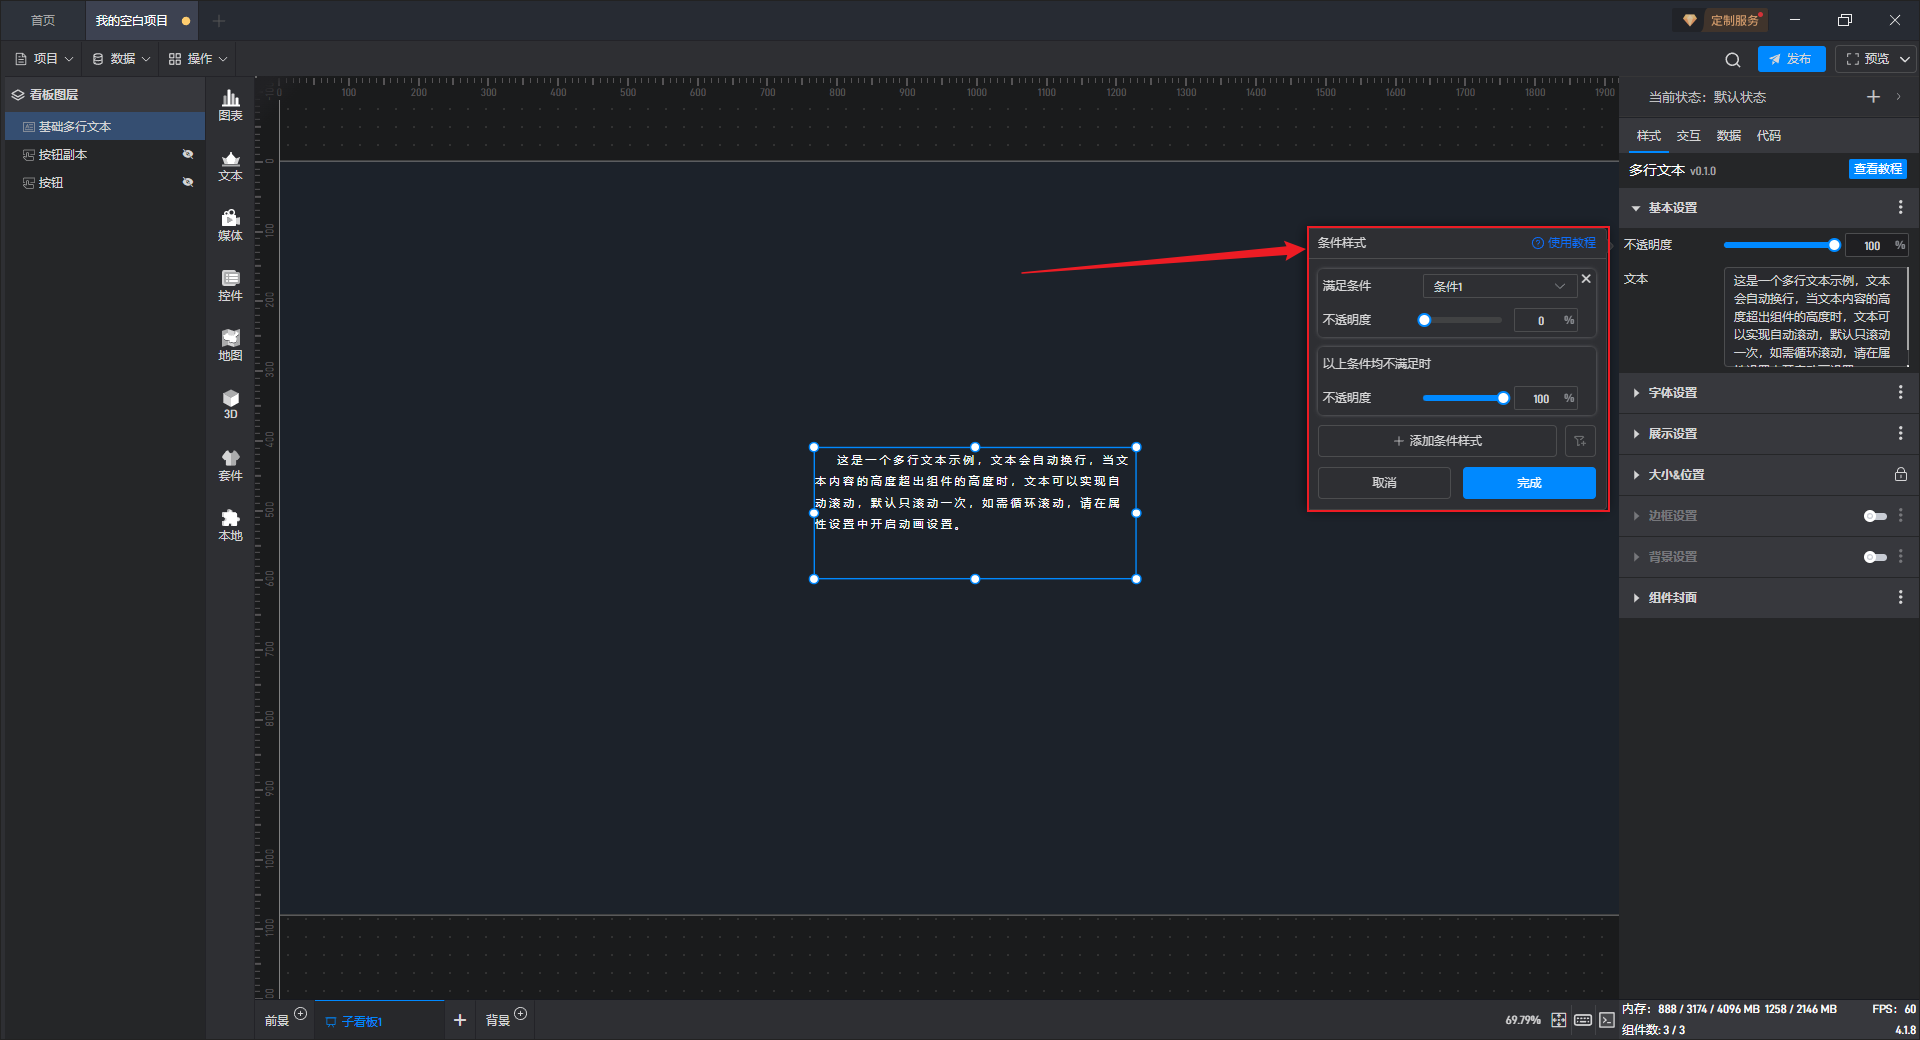Enable the 背景设置 toggle switch
Image resolution: width=1920 pixels, height=1040 pixels.
[1874, 557]
